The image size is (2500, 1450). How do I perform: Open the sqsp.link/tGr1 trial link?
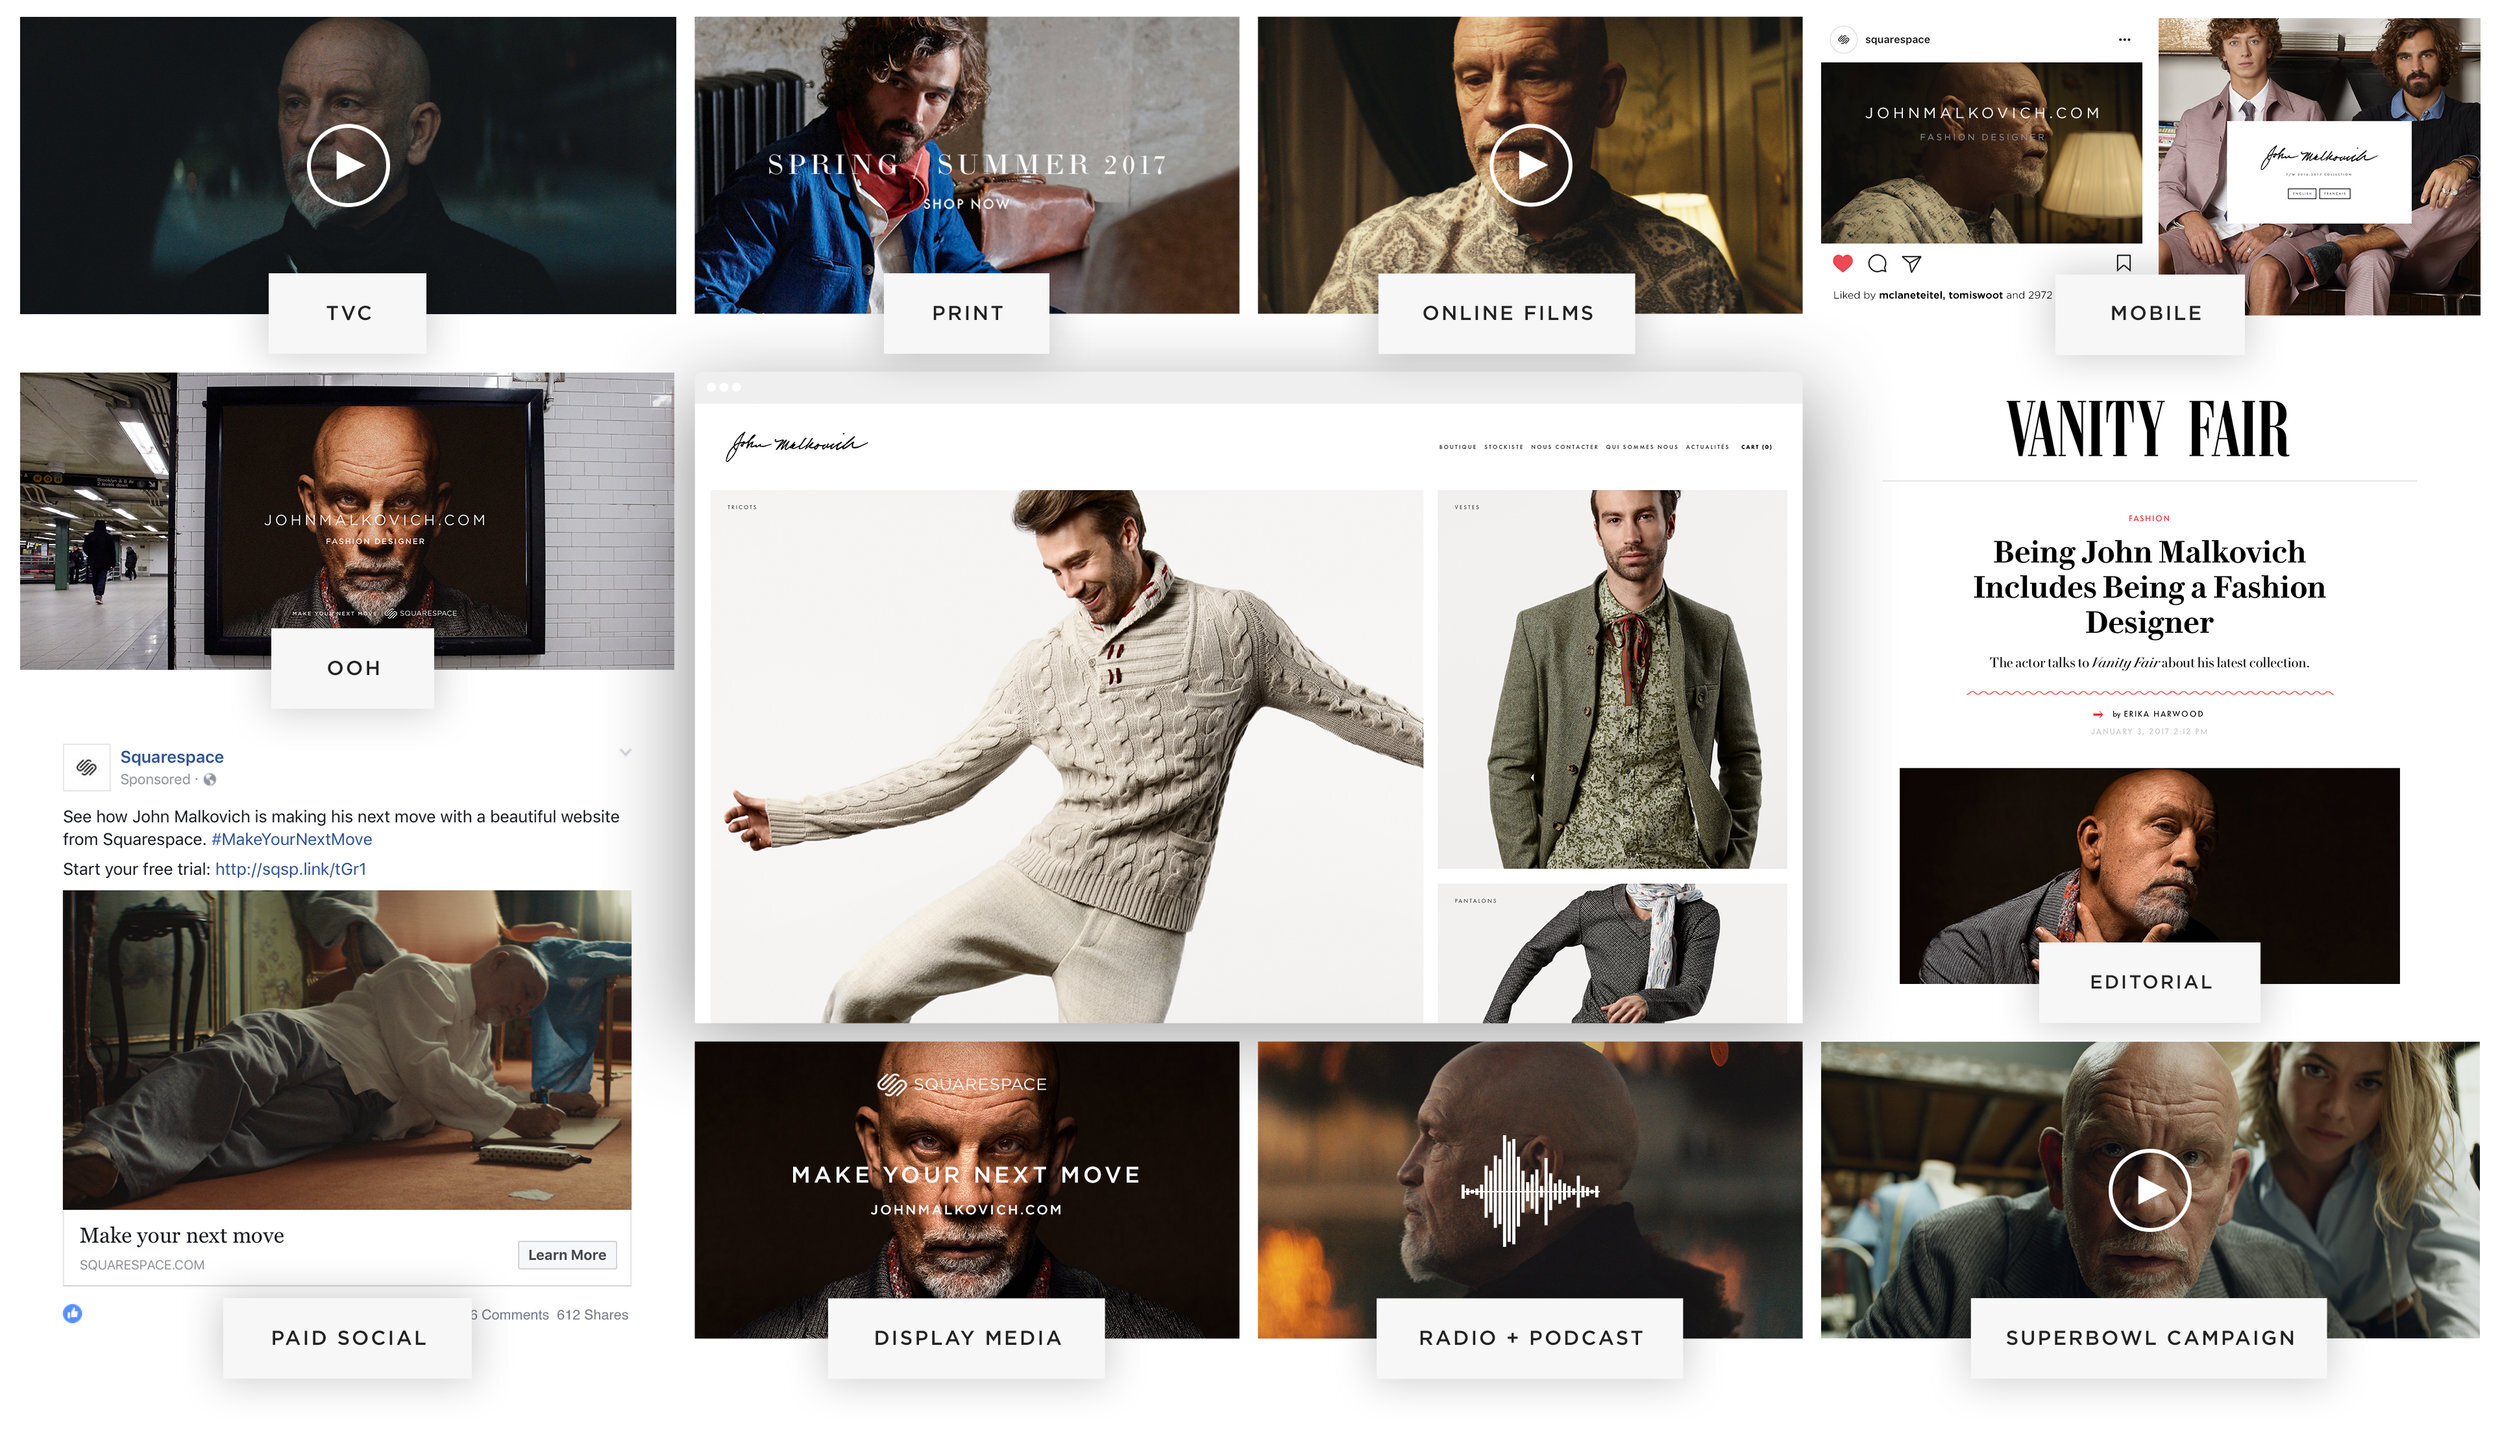tap(291, 869)
